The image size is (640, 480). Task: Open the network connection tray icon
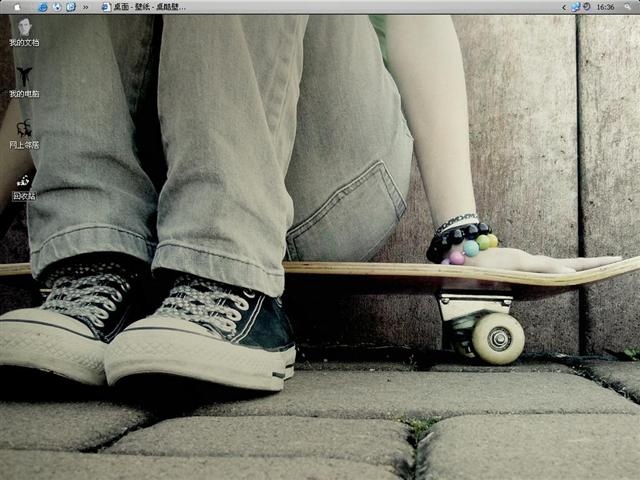pyautogui.click(x=576, y=7)
